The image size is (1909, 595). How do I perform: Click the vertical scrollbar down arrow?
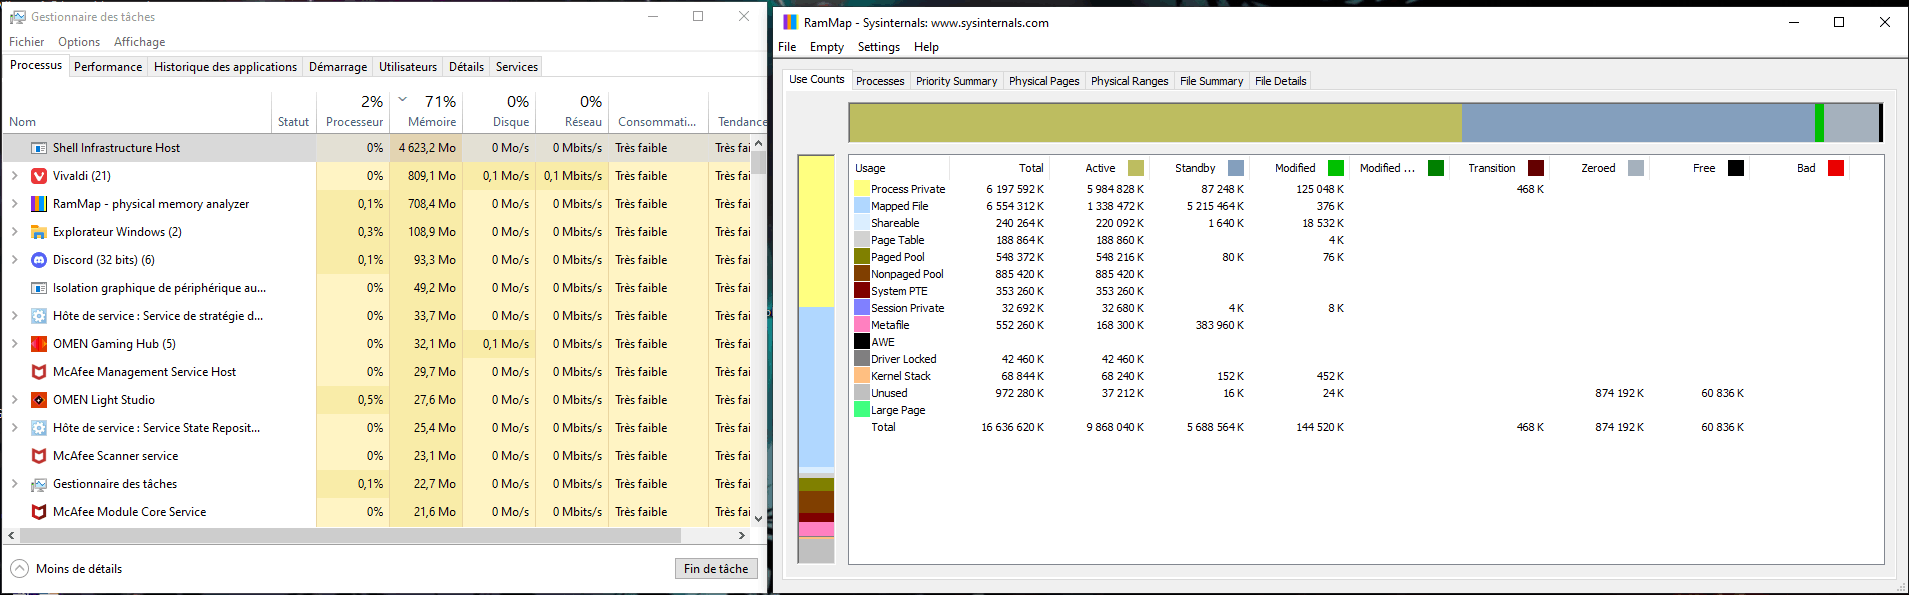click(758, 519)
